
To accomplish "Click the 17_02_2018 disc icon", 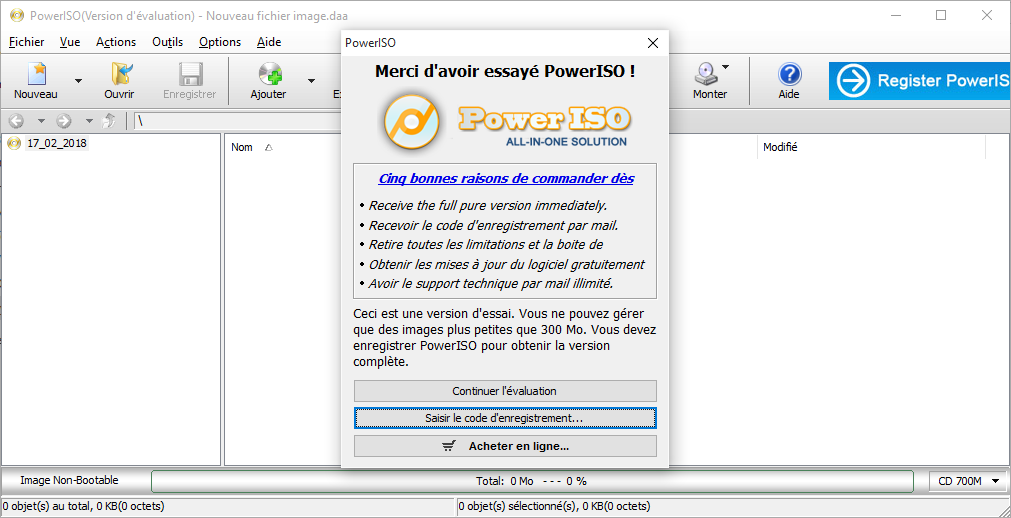I will click(14, 143).
